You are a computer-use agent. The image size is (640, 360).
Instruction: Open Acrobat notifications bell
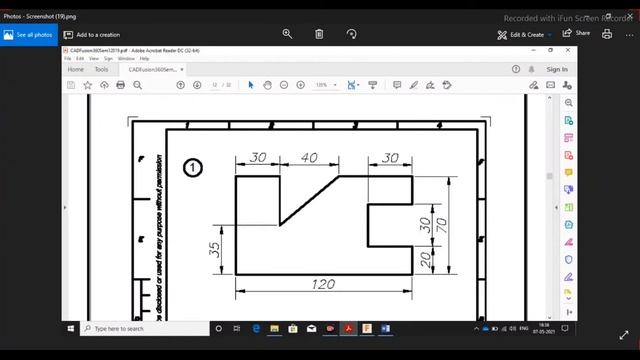click(x=531, y=69)
